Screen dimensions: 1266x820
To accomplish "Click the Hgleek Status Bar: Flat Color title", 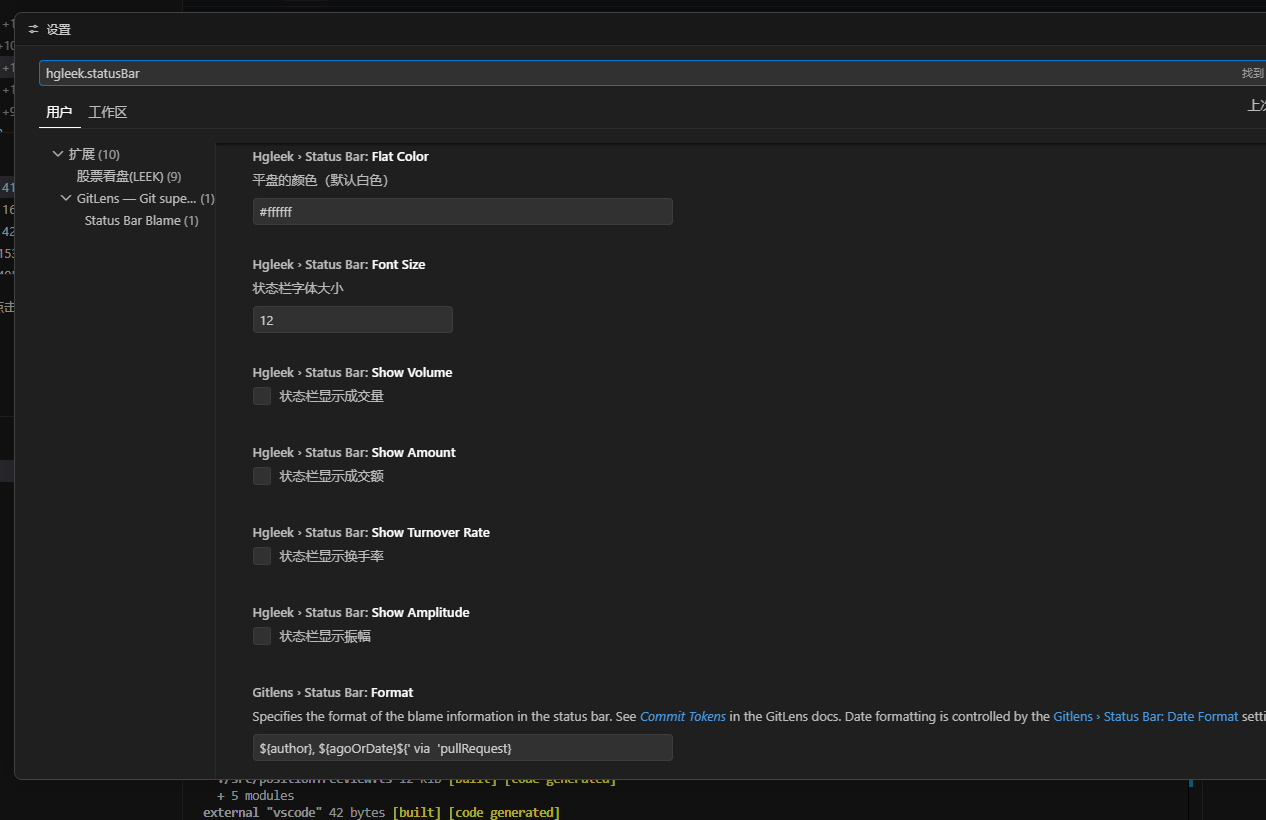I will [340, 156].
